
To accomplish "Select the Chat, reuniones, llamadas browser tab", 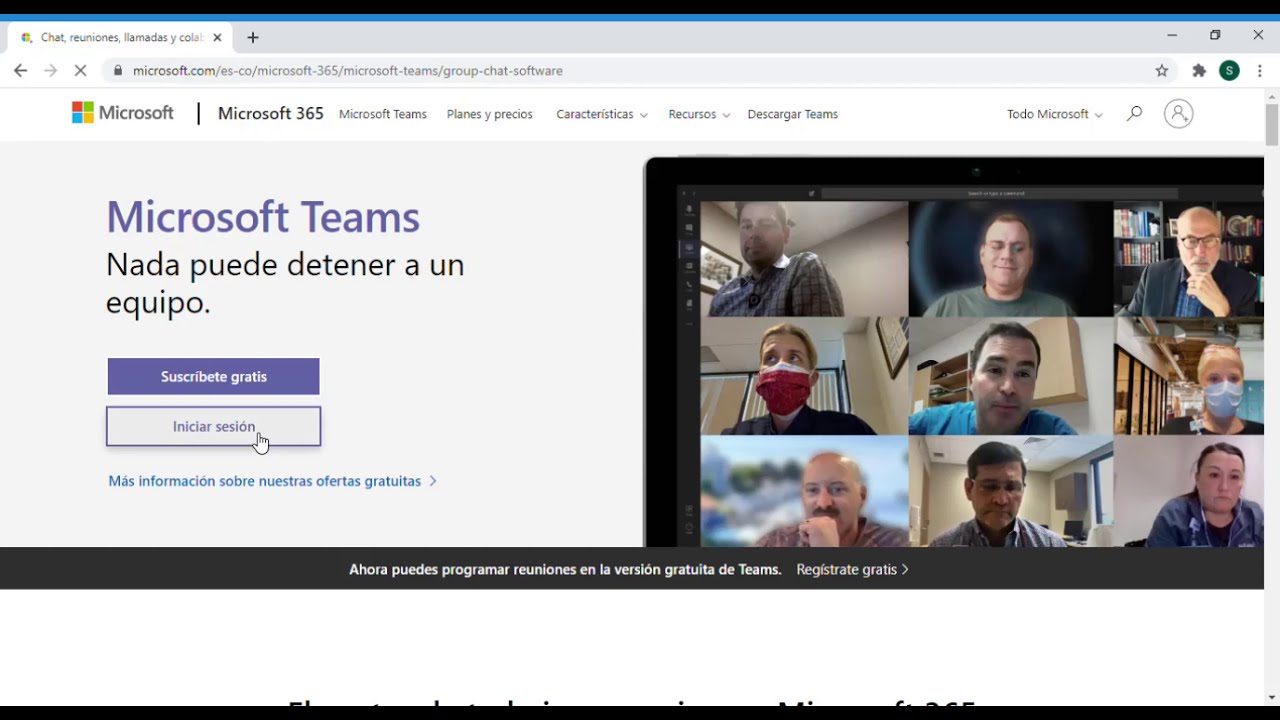I will click(120, 37).
